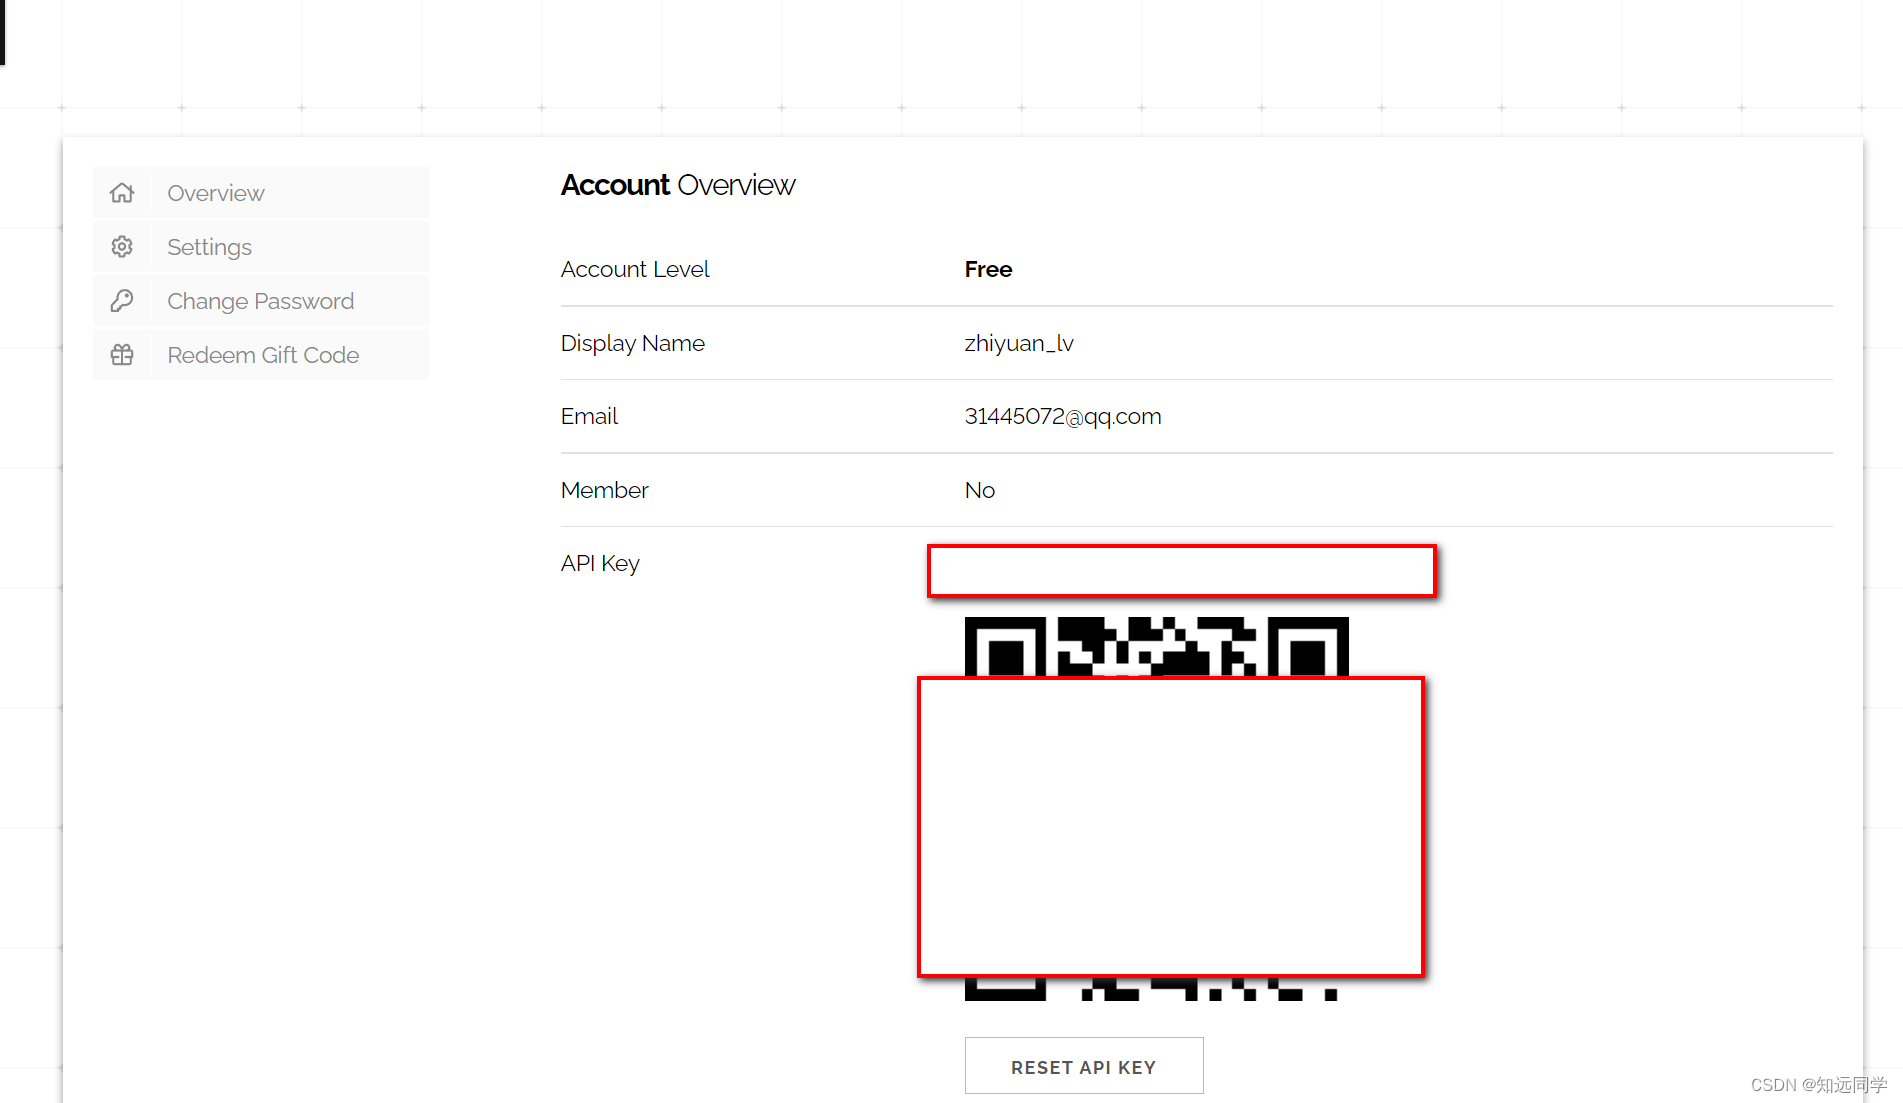This screenshot has height=1103, width=1903.
Task: Click the Change Password key icon
Action: [x=122, y=301]
